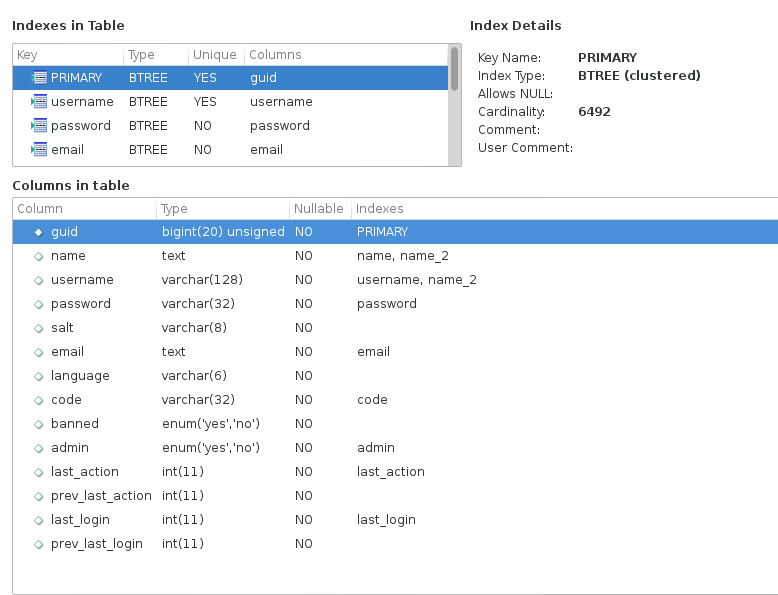Click the BTREE type cell for email index
This screenshot has height=595, width=778.
[x=148, y=149]
